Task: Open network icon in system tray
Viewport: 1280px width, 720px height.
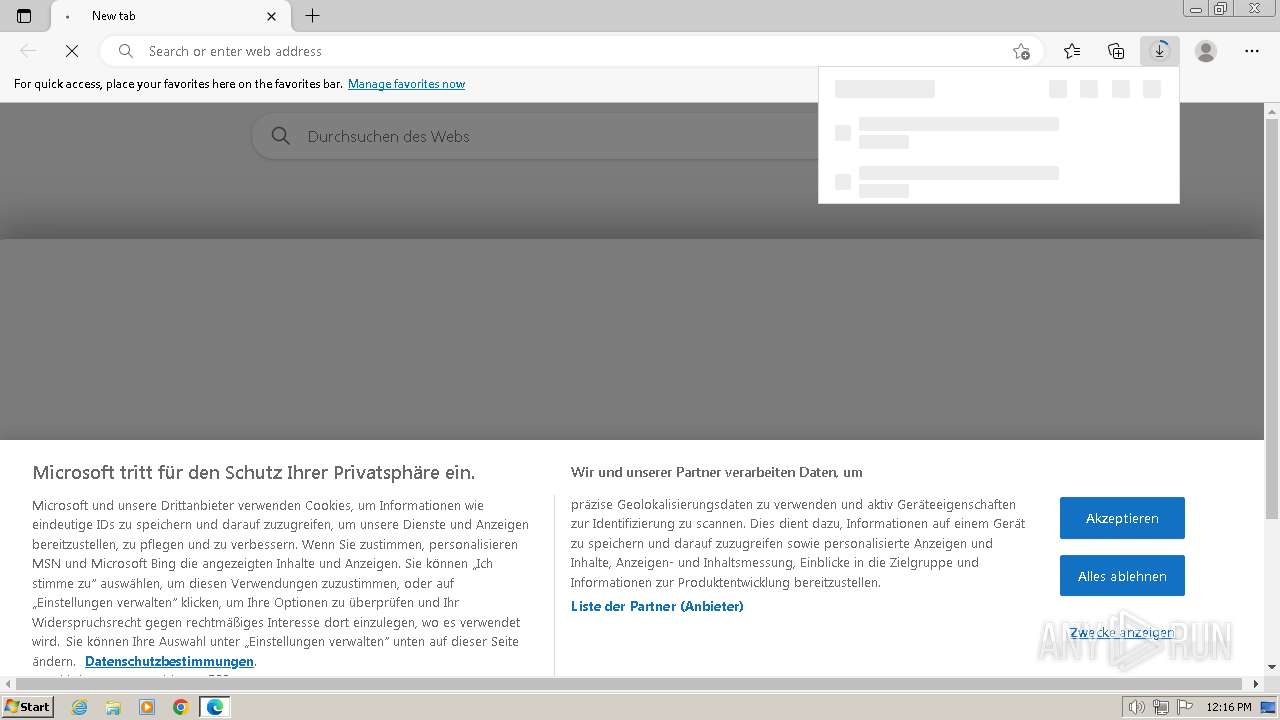Action: [1161, 707]
